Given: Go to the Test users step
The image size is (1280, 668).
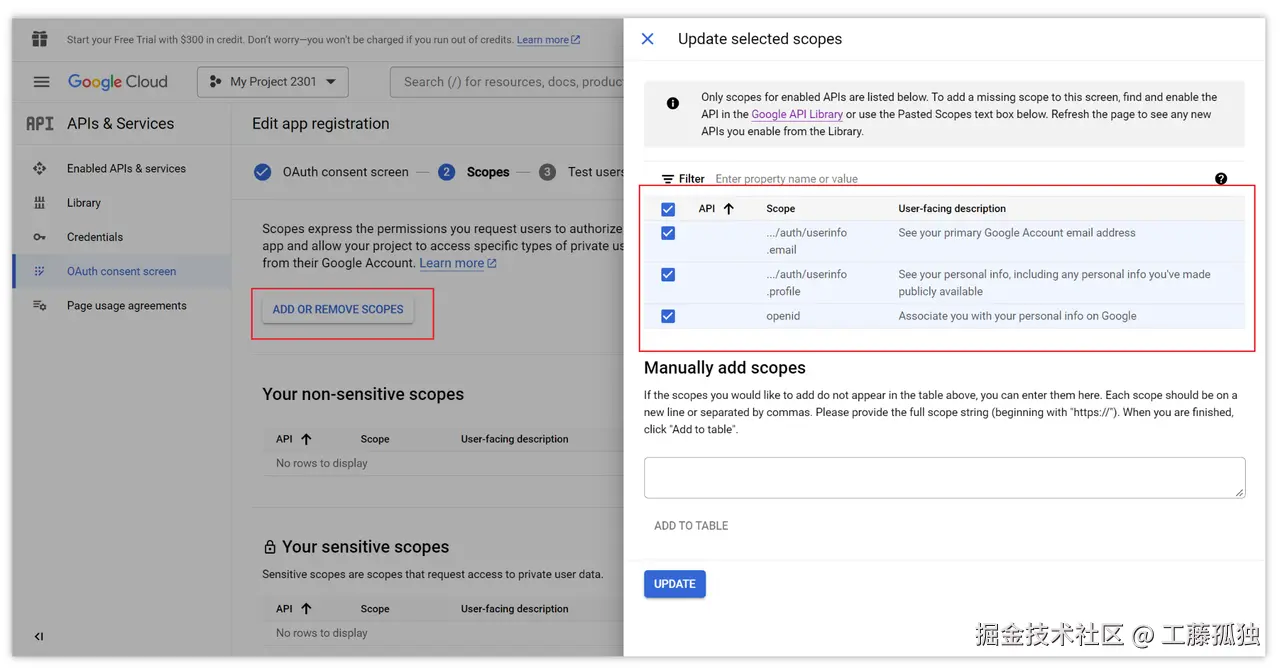Looking at the screenshot, I should point(547,172).
